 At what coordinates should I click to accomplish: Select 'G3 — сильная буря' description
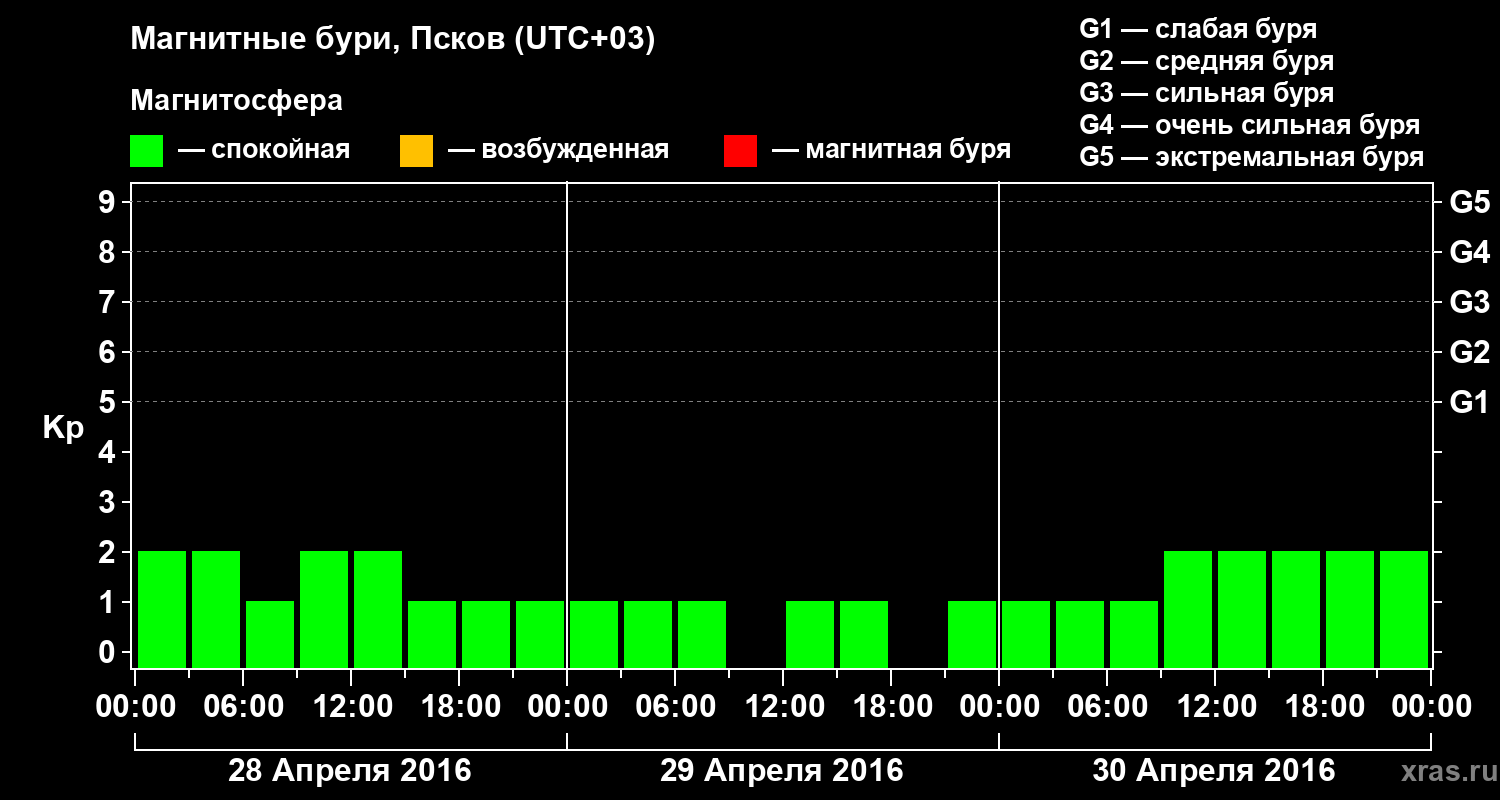click(x=1207, y=93)
